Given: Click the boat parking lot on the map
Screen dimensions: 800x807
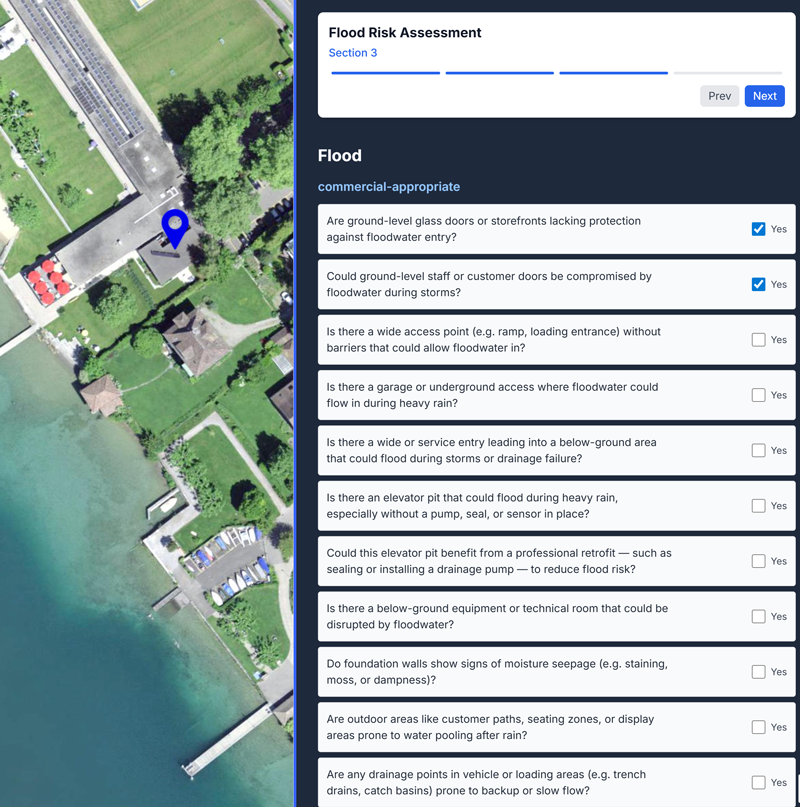Looking at the screenshot, I should pyautogui.click(x=227, y=565).
